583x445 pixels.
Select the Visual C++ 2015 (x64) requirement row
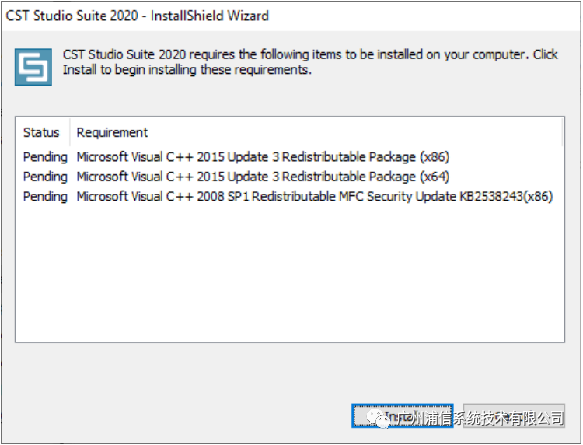(290, 177)
